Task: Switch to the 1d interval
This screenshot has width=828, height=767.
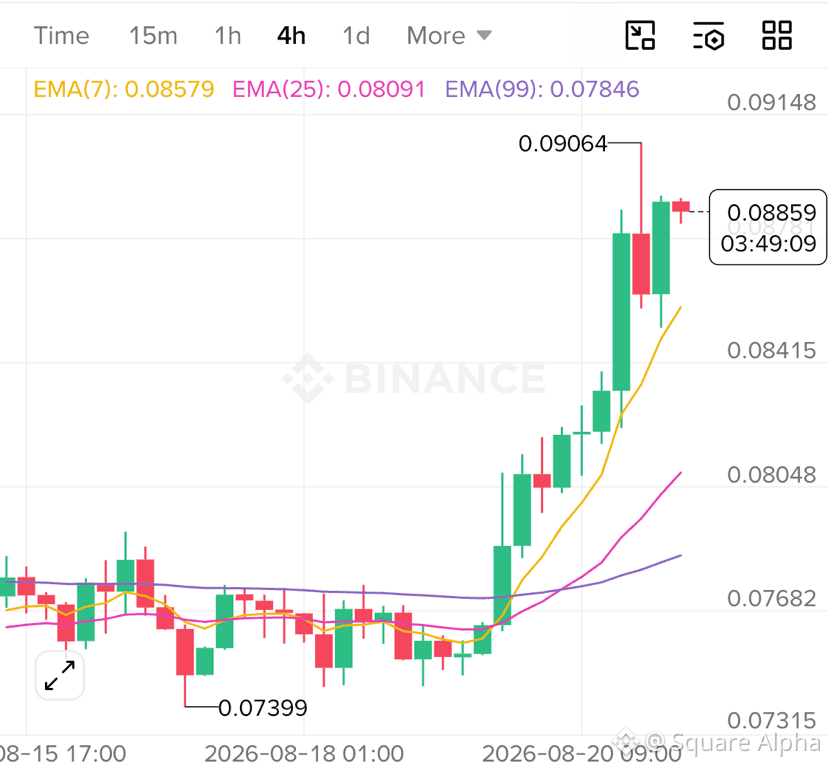Action: [x=356, y=36]
